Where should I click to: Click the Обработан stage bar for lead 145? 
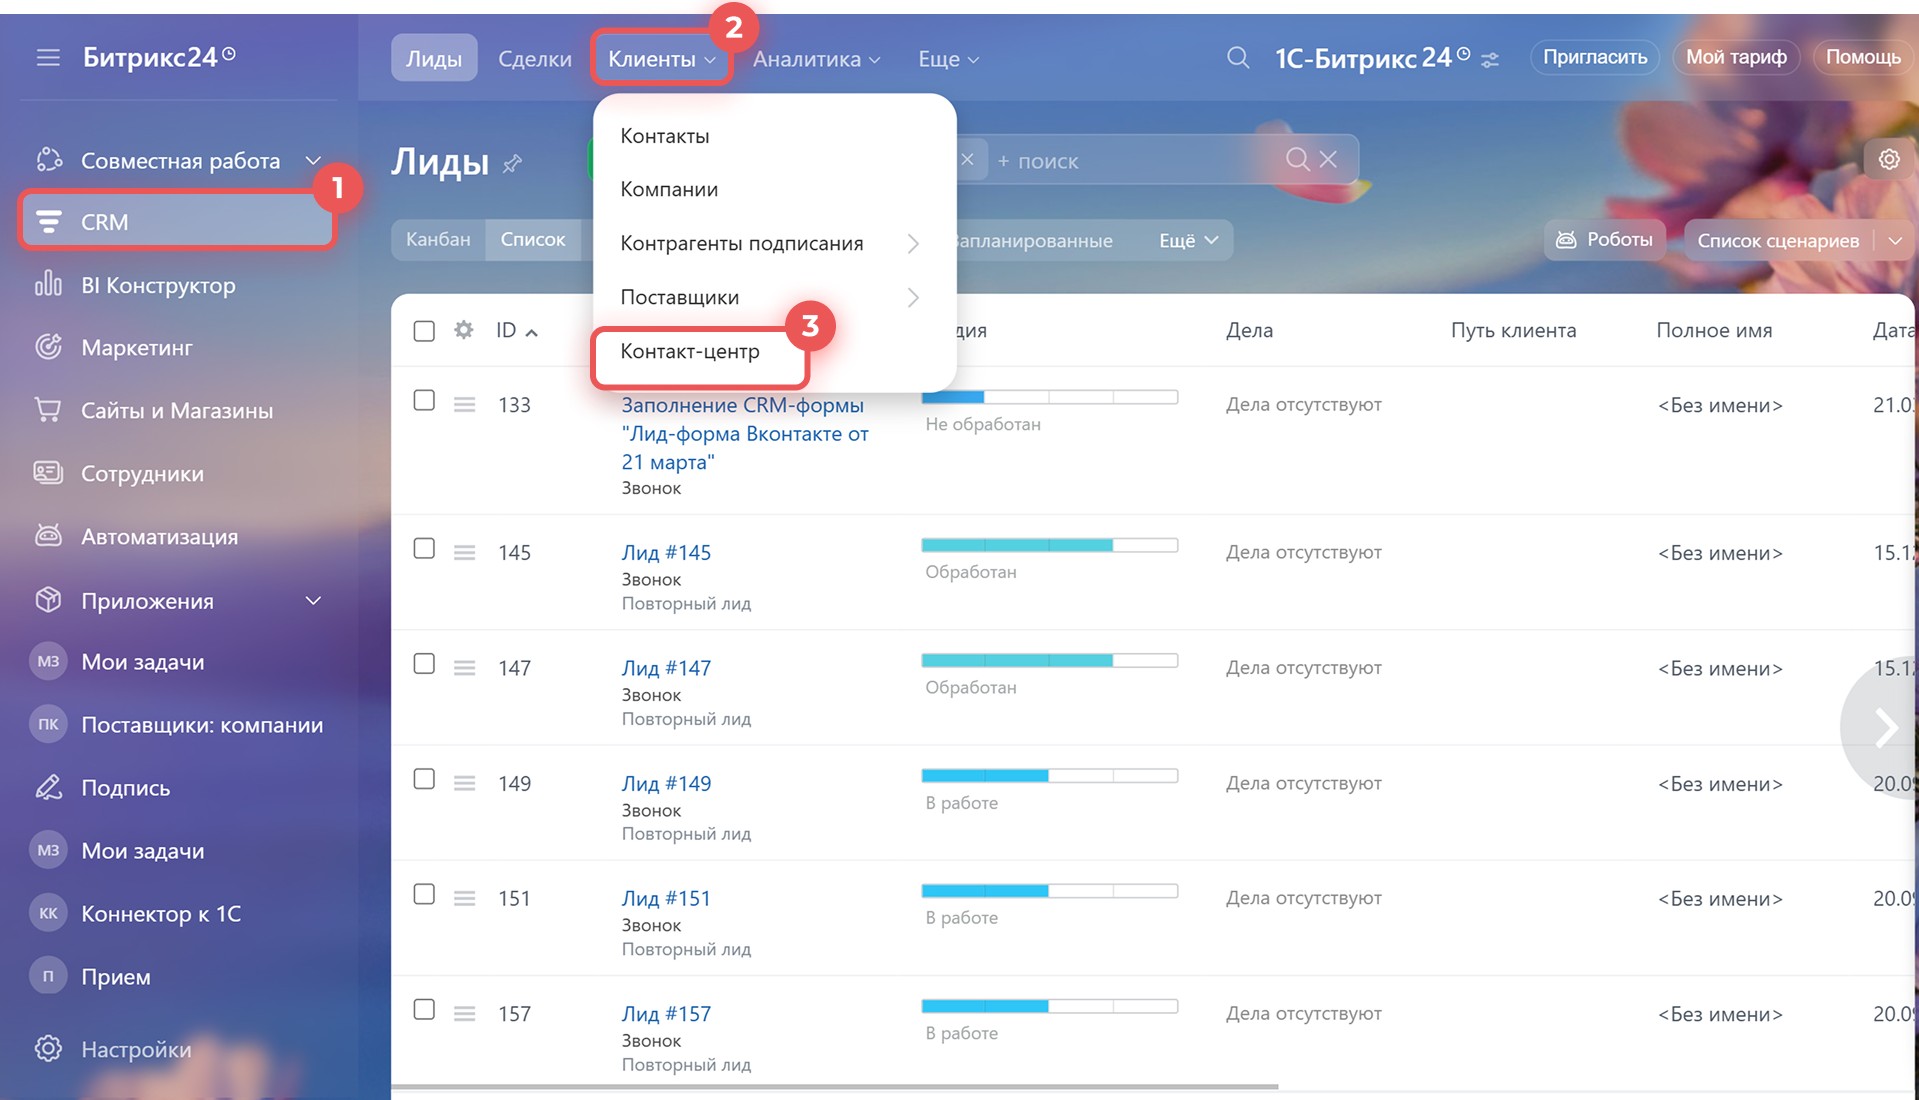pos(1050,545)
